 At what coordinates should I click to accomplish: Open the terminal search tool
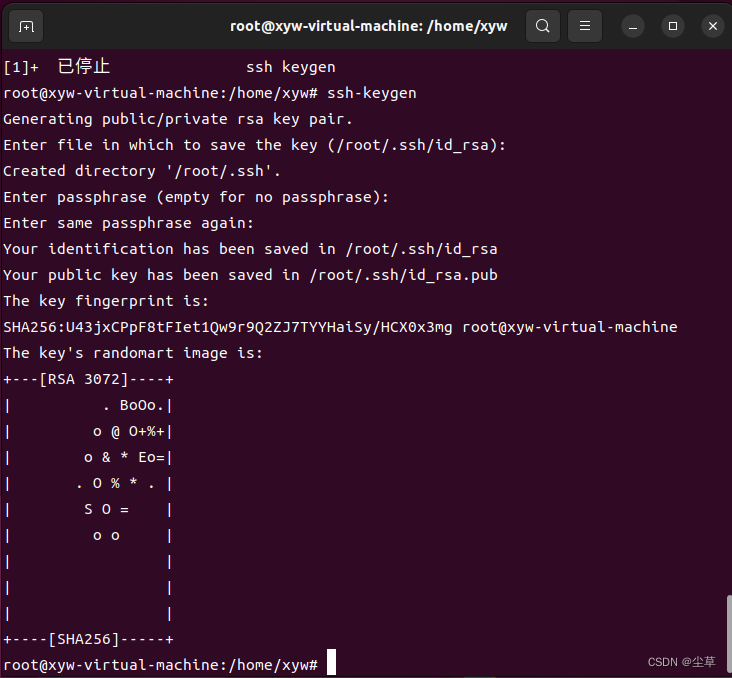pyautogui.click(x=542, y=26)
